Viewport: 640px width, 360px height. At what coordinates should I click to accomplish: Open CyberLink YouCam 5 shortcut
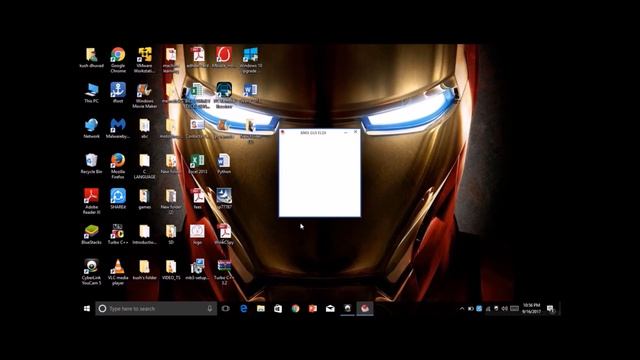click(91, 271)
